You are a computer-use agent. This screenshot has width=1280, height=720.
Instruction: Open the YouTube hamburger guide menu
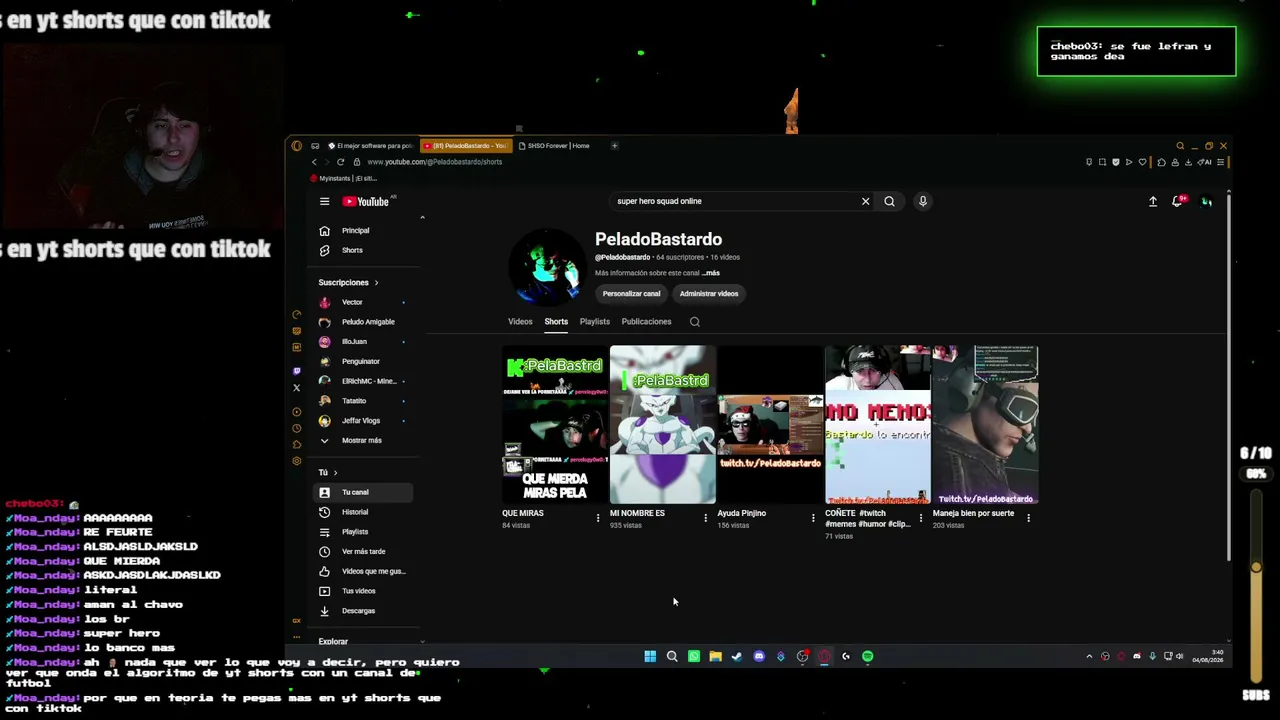click(324, 201)
